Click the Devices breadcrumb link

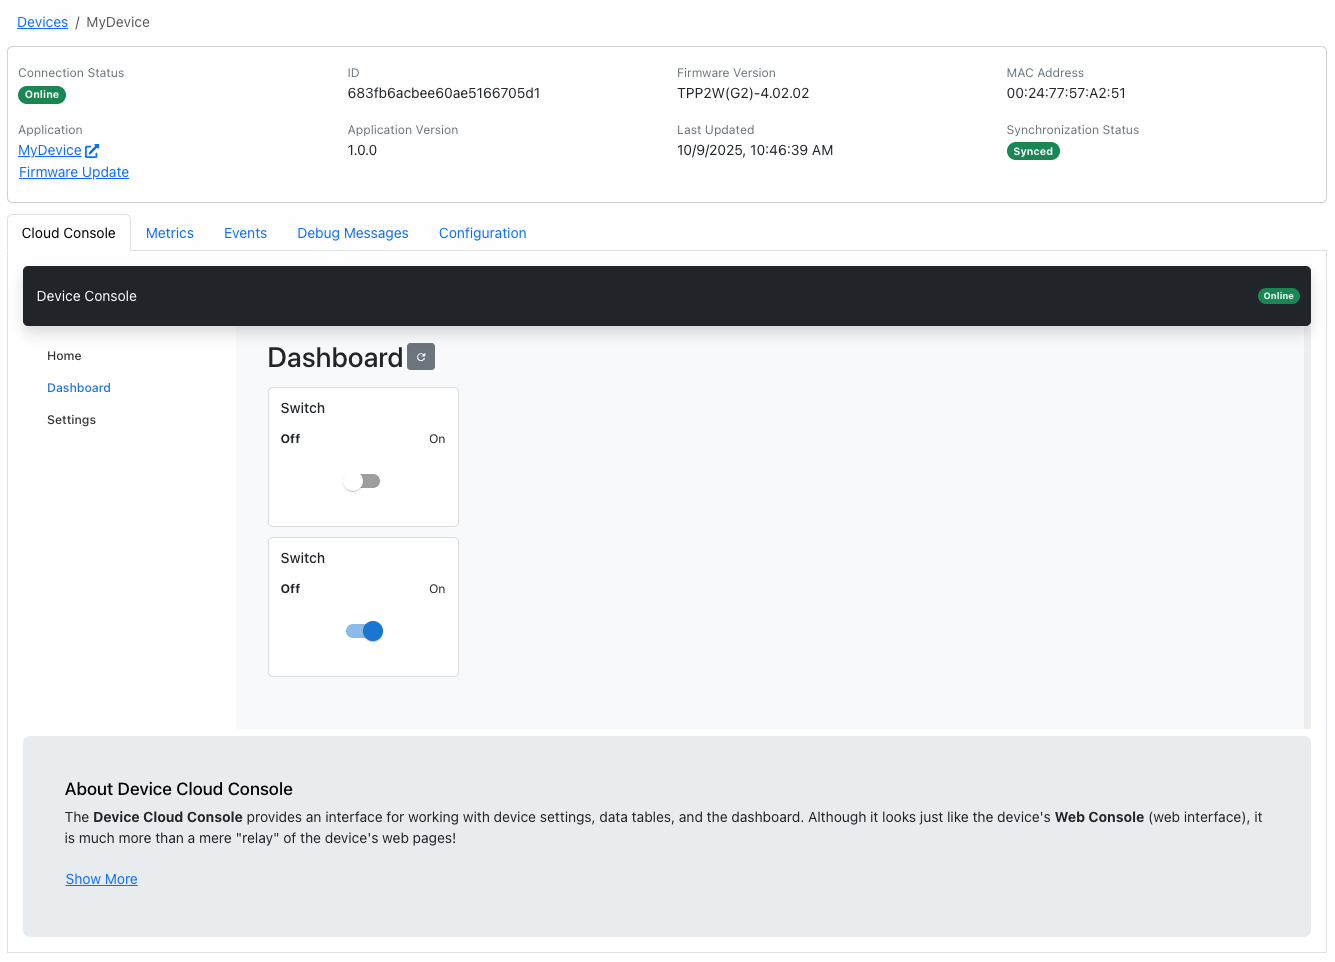pyautogui.click(x=43, y=22)
